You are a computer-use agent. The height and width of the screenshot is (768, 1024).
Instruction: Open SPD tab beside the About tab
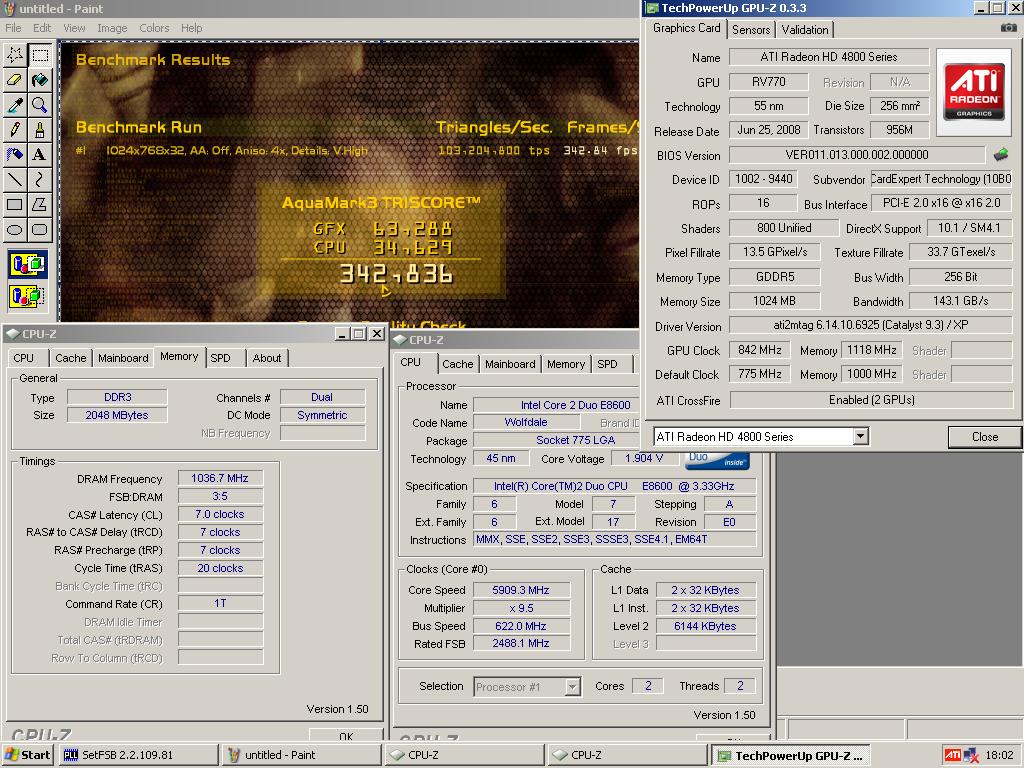tap(220, 358)
